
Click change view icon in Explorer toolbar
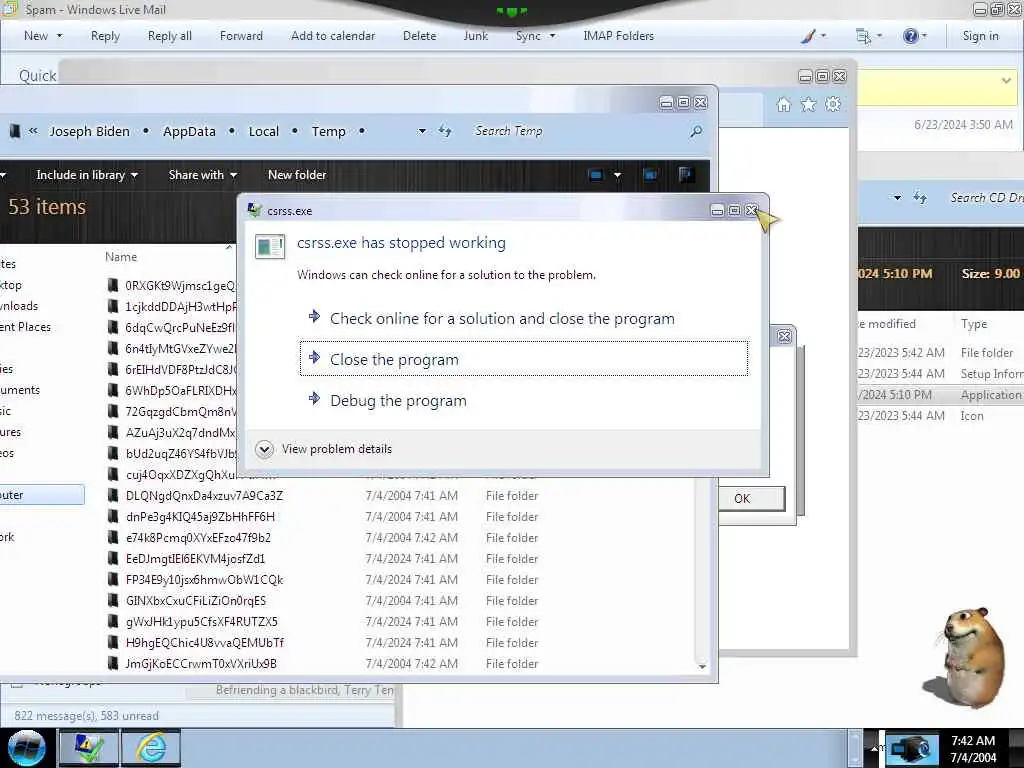(596, 175)
